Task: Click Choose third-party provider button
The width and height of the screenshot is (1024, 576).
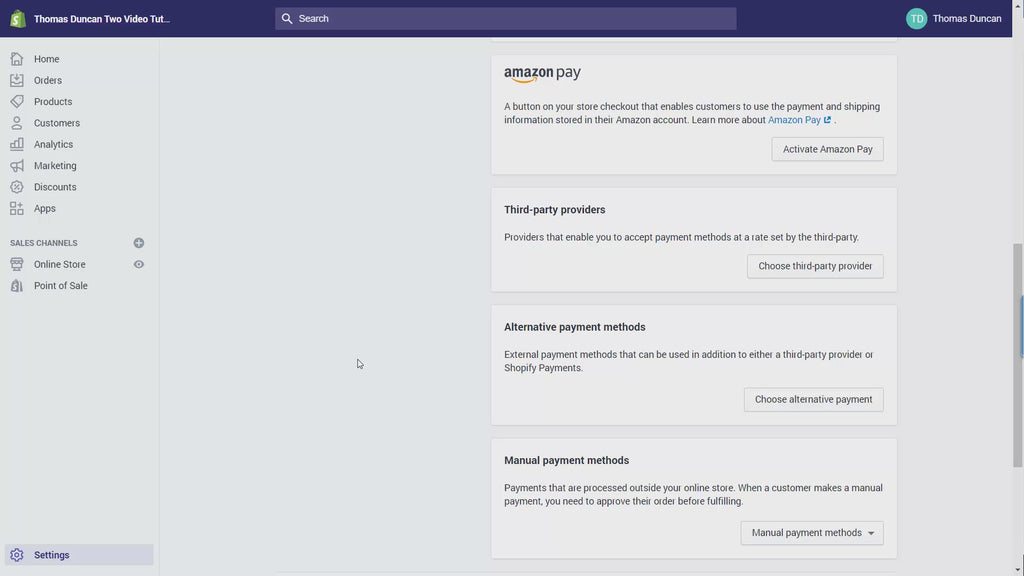Action: point(815,266)
